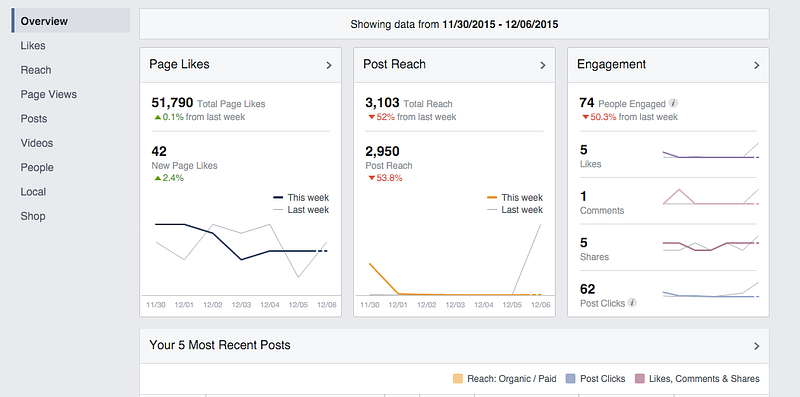Click the Likes, Comments & Shares legend swatch

coord(639,379)
